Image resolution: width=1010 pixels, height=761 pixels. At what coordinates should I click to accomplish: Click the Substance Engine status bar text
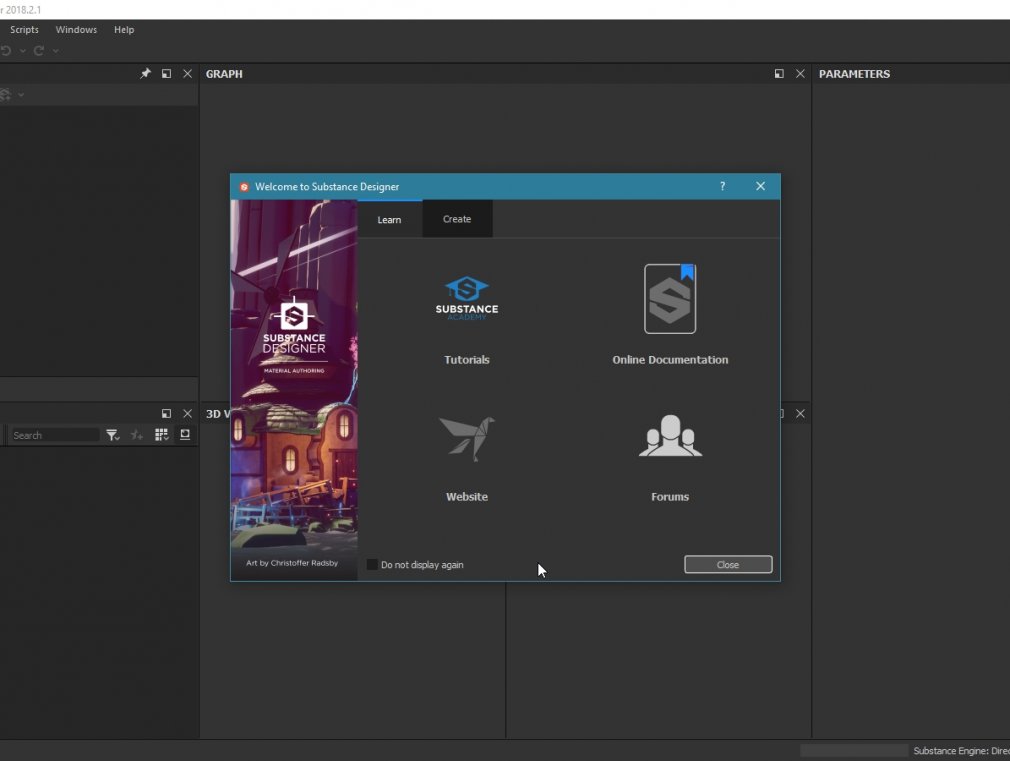pos(961,751)
